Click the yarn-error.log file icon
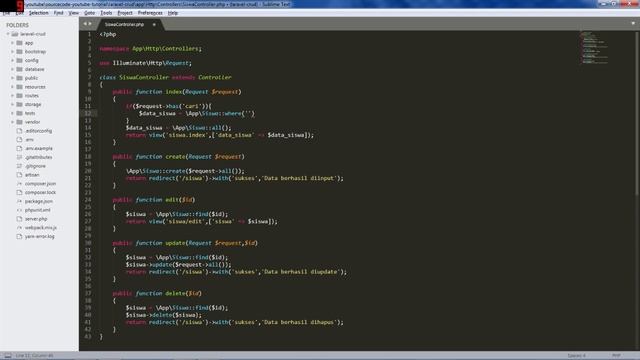 (x=19, y=236)
